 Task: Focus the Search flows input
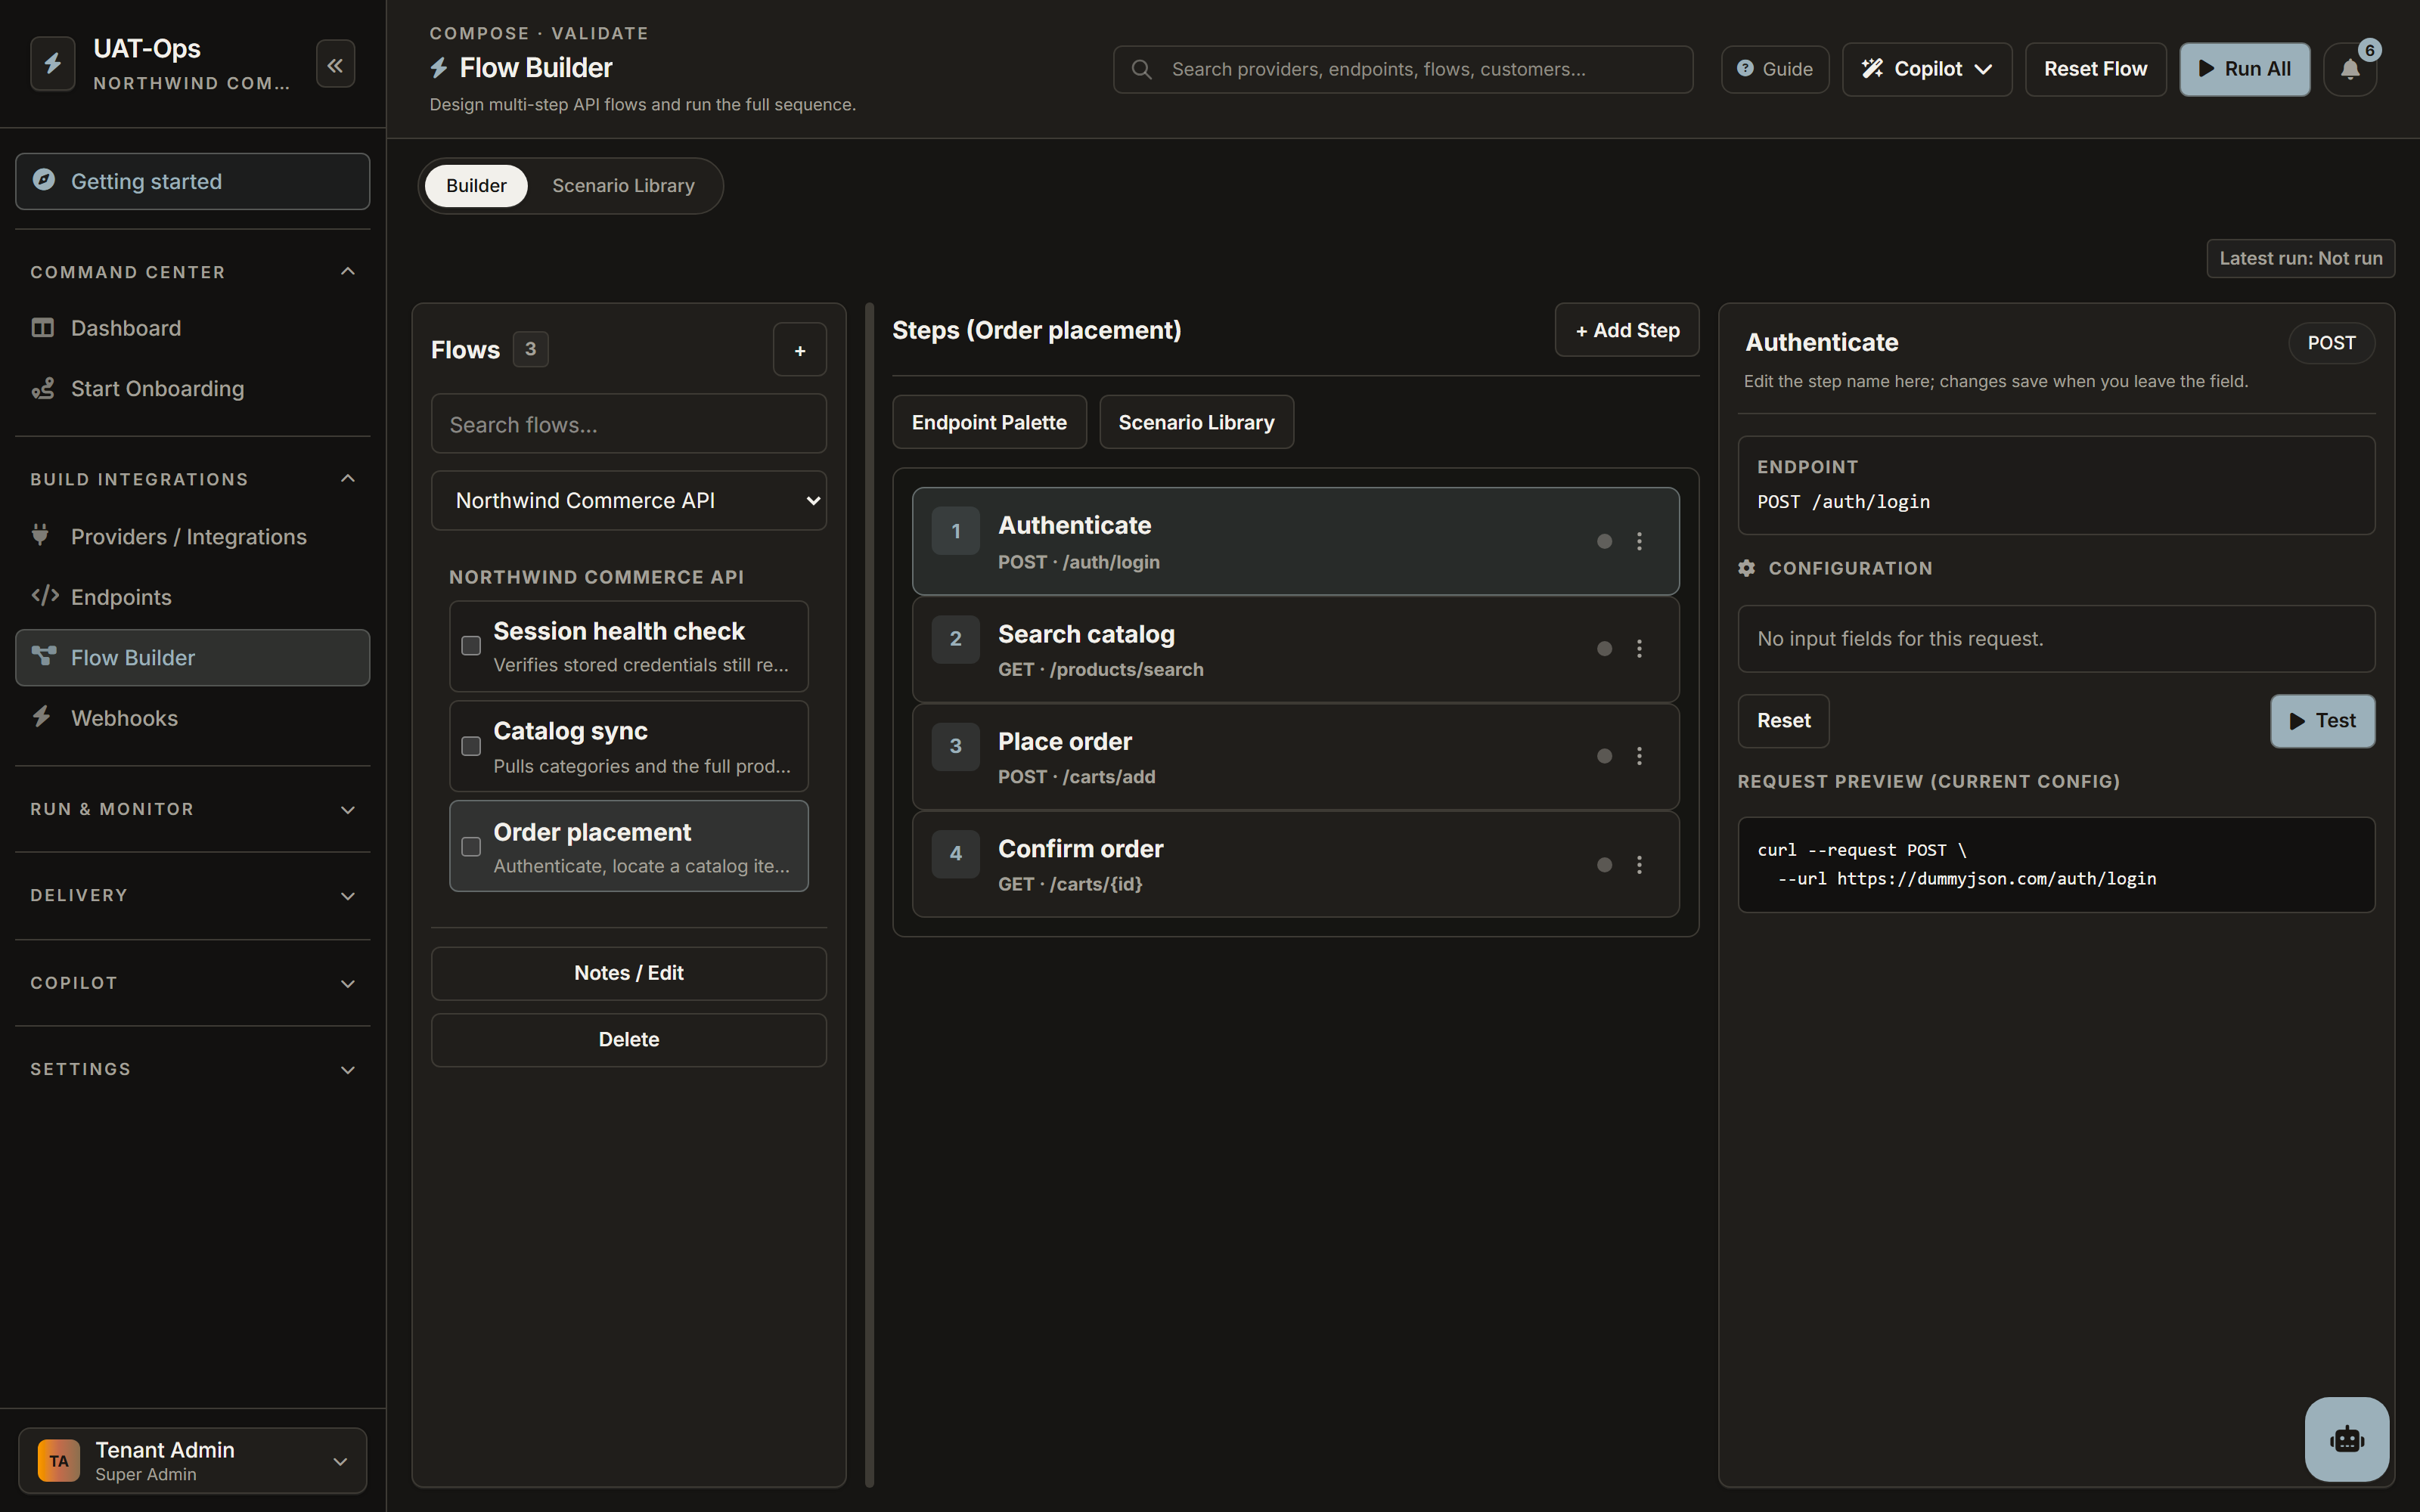click(629, 424)
